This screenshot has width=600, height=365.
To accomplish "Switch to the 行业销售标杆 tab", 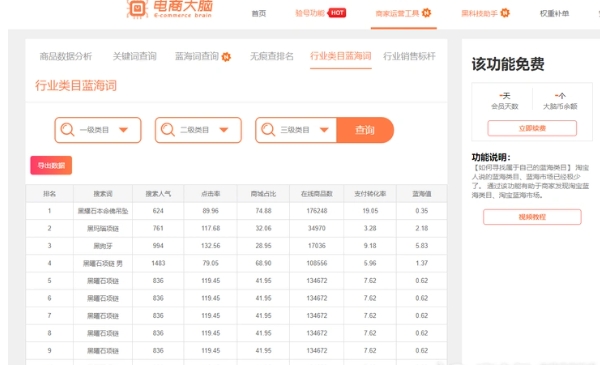I will pos(409,56).
